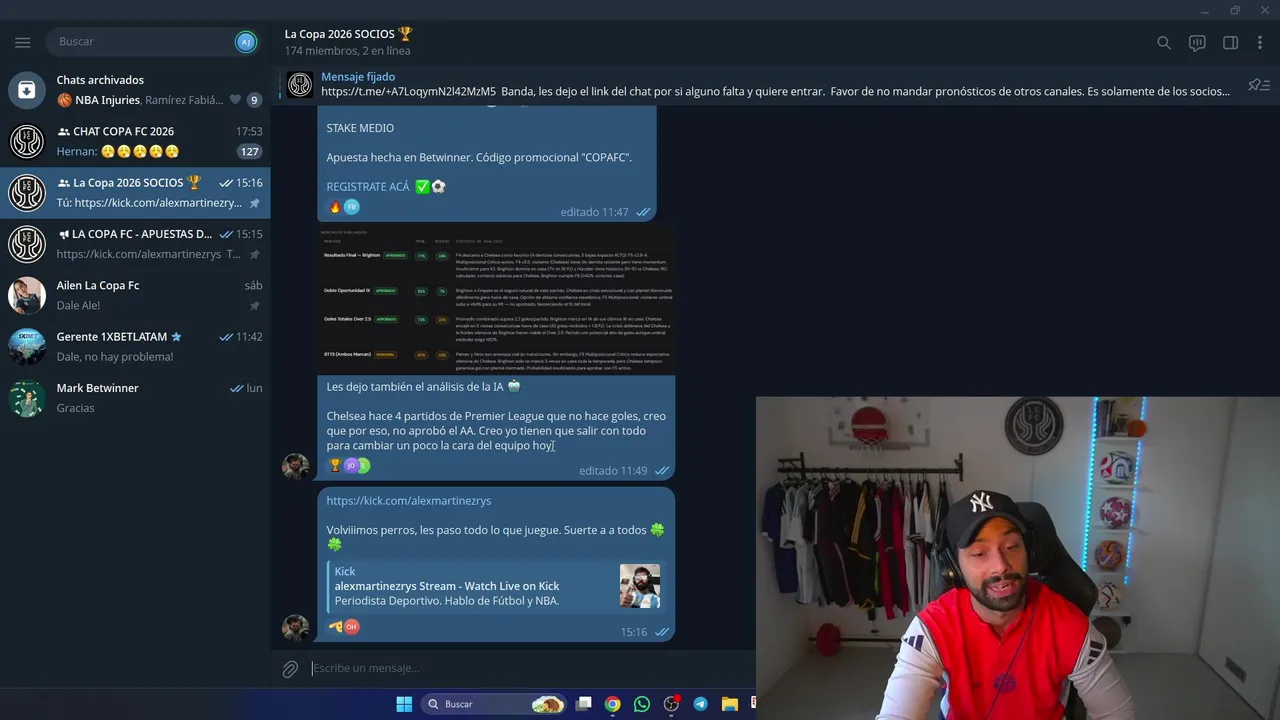Click the 15:16 message timestamp
Viewport: 1280px width, 720px height.
click(x=634, y=632)
